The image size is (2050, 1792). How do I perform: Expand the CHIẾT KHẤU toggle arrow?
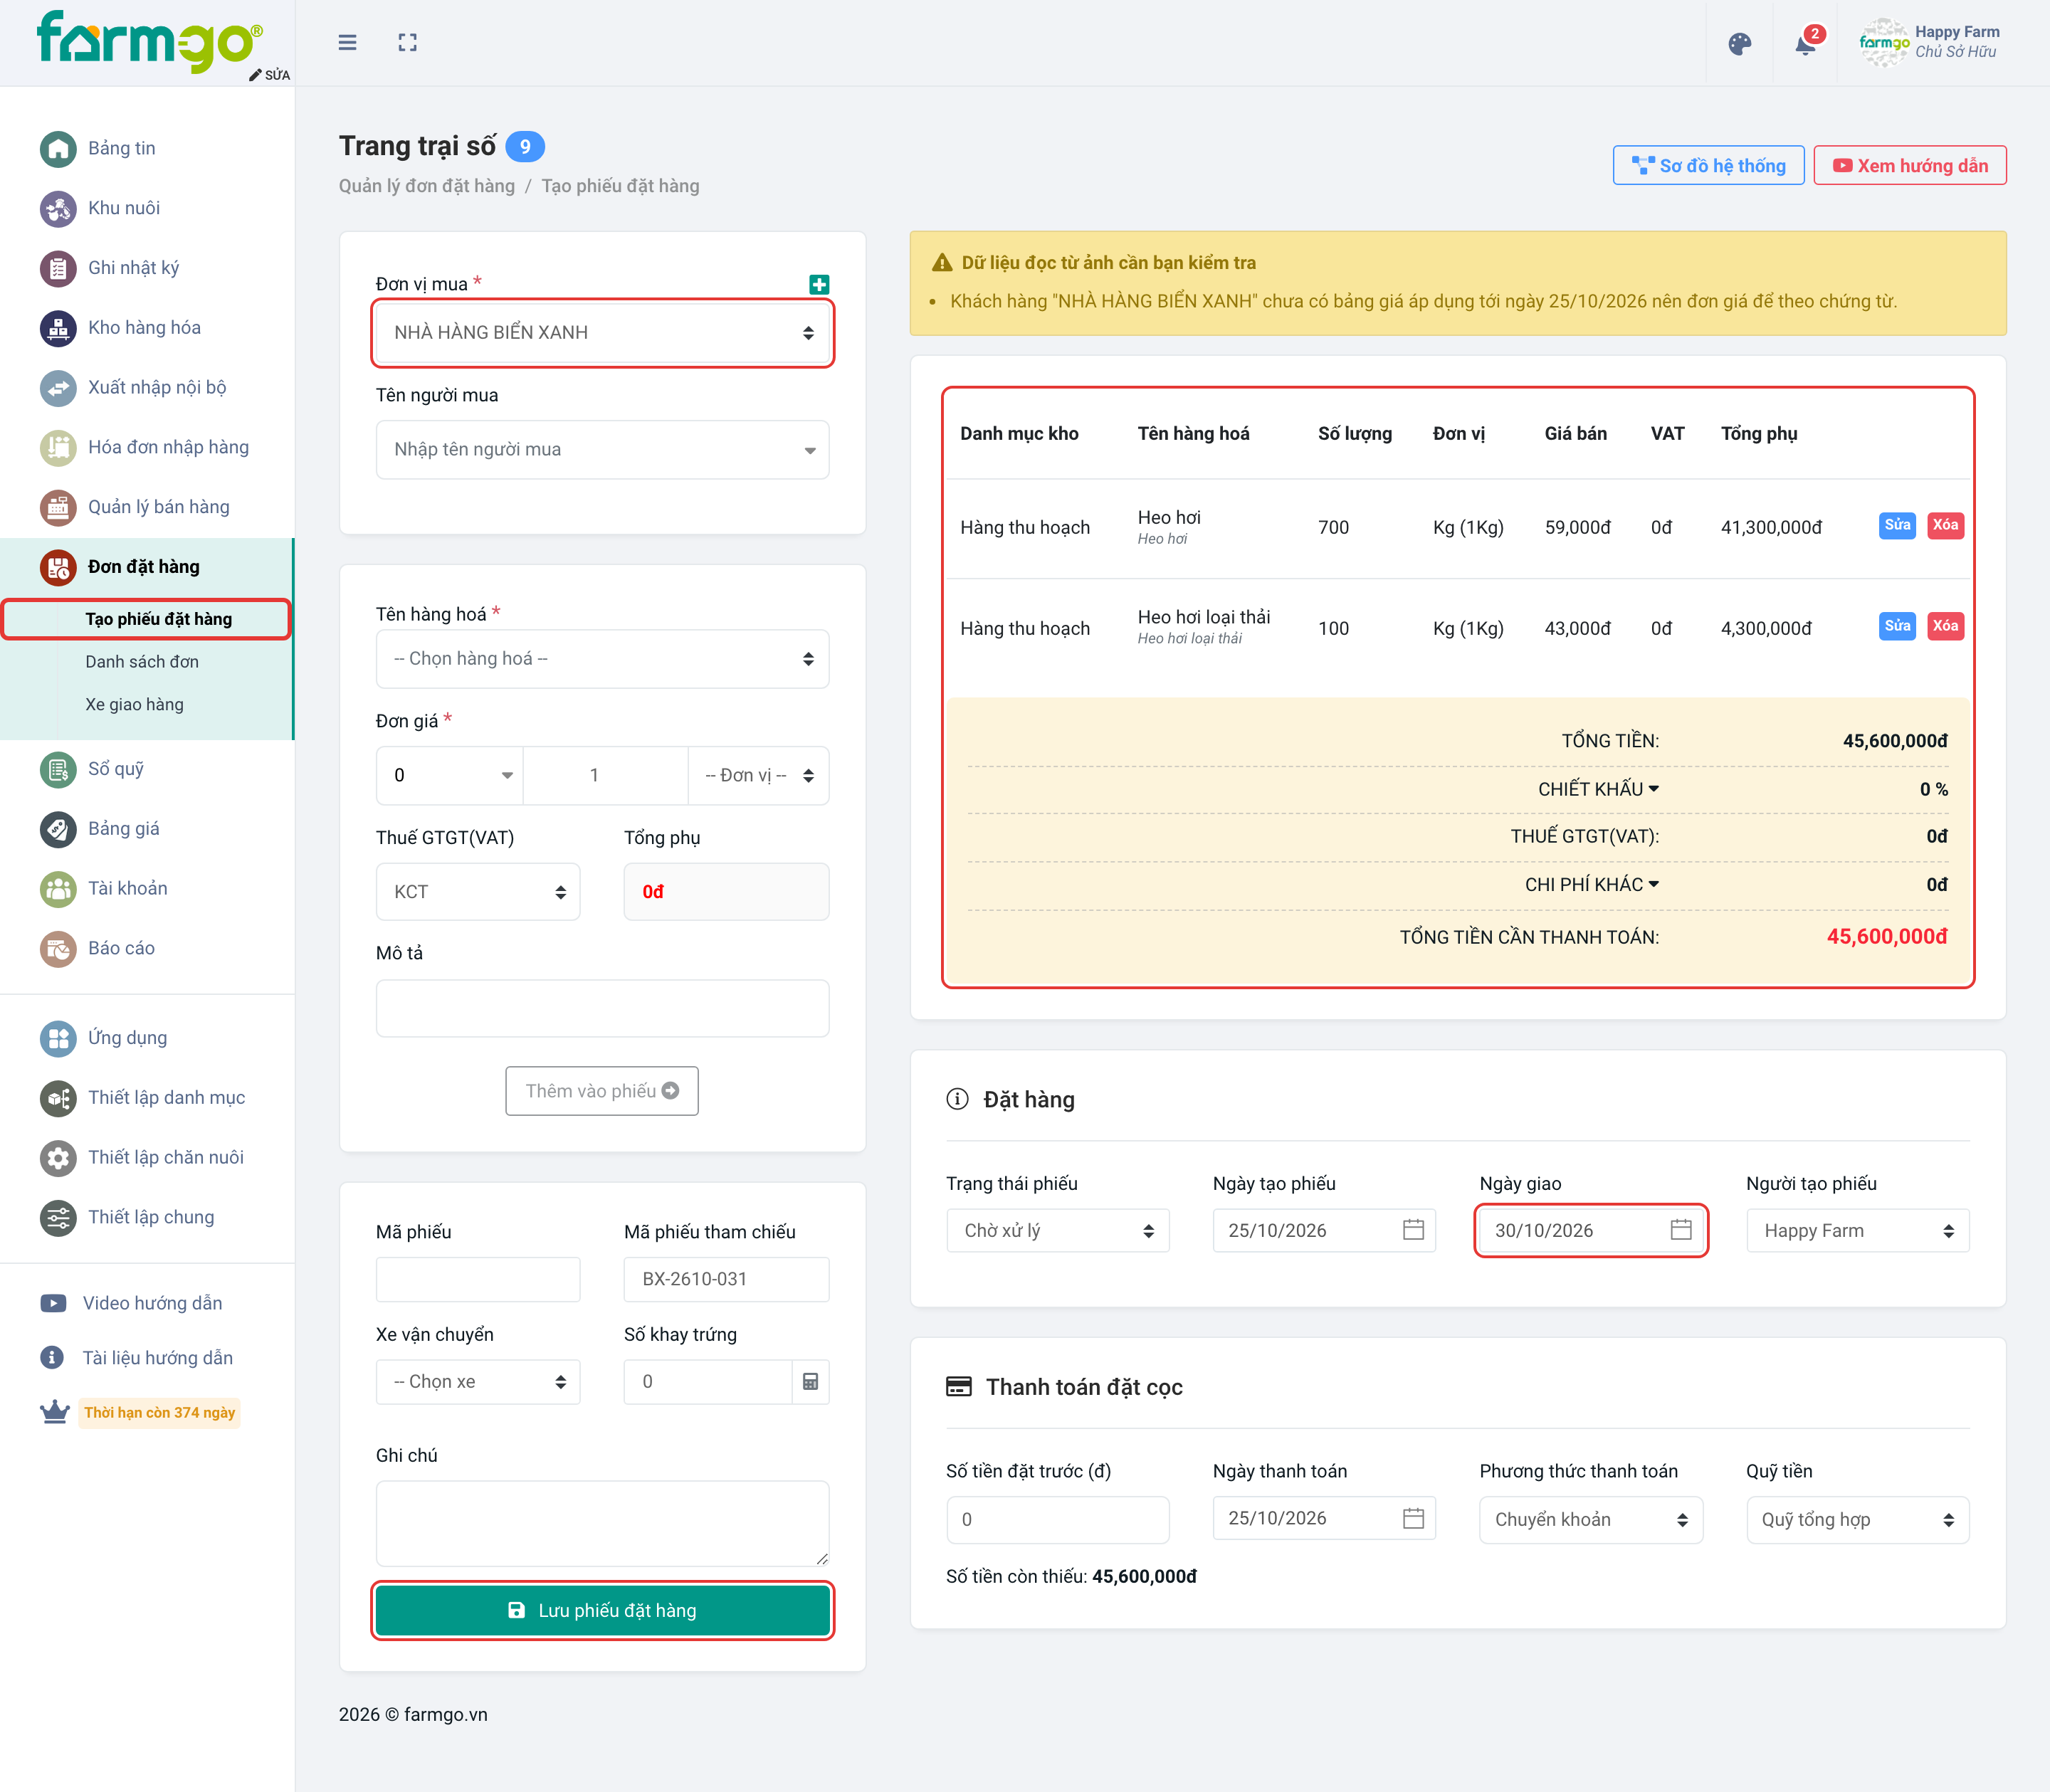[x=1654, y=789]
